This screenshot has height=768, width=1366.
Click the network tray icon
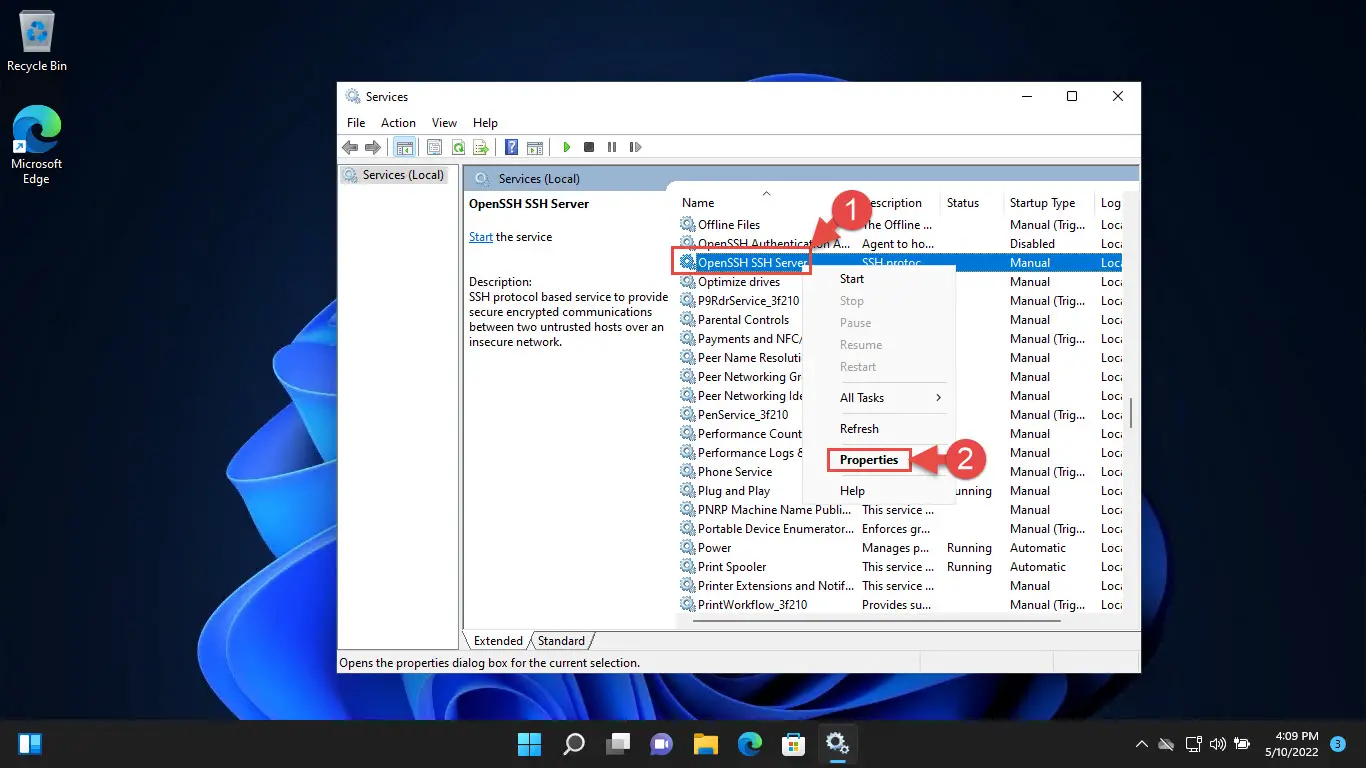click(x=1193, y=744)
